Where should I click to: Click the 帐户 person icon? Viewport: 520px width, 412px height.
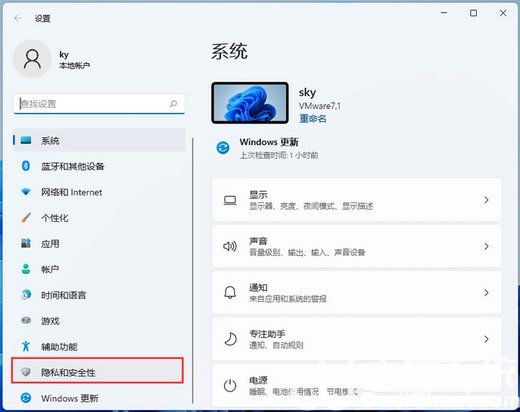tap(26, 269)
